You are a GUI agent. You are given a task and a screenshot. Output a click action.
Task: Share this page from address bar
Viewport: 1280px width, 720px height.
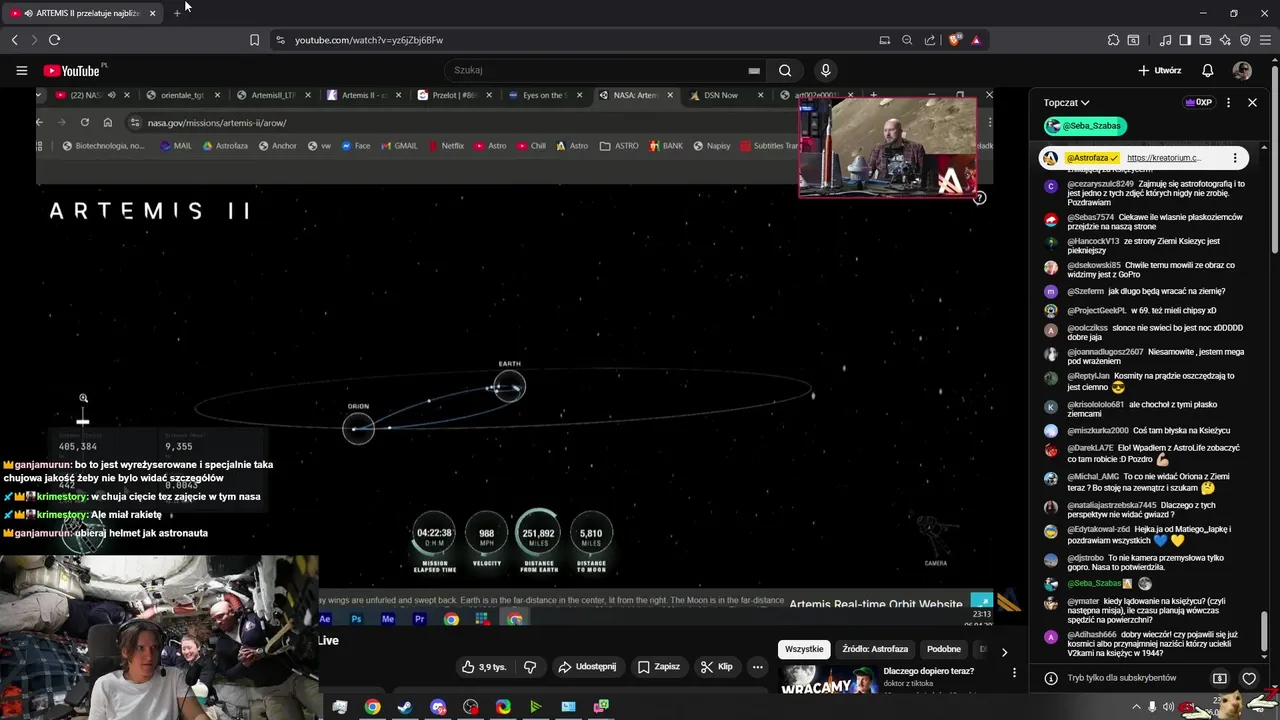click(930, 40)
